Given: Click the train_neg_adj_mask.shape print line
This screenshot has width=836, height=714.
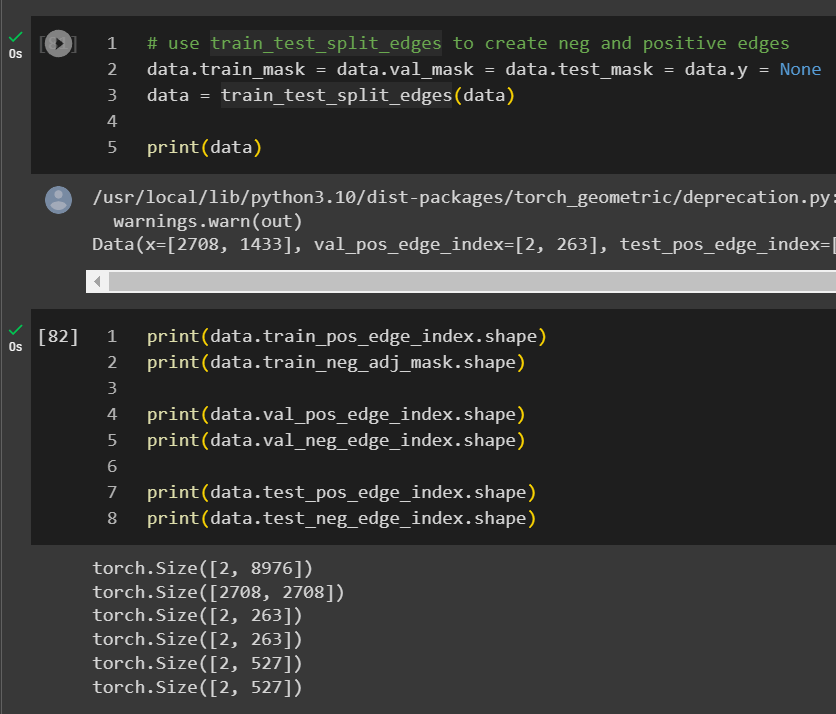Looking at the screenshot, I should tap(336, 362).
